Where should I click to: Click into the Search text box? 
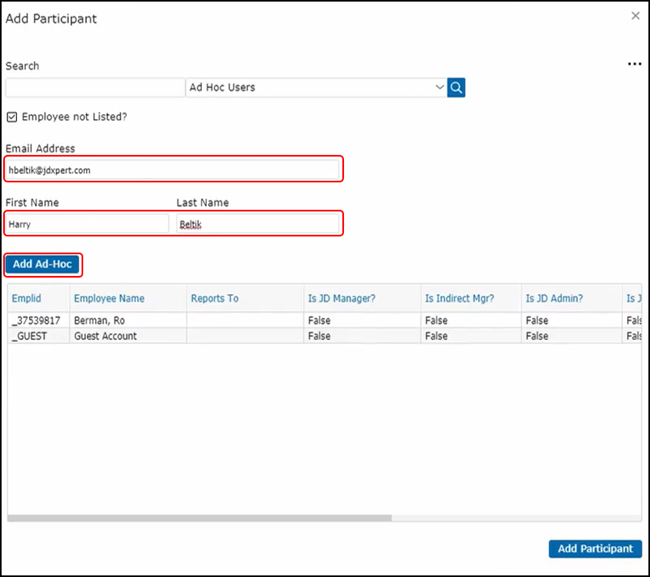(95, 88)
